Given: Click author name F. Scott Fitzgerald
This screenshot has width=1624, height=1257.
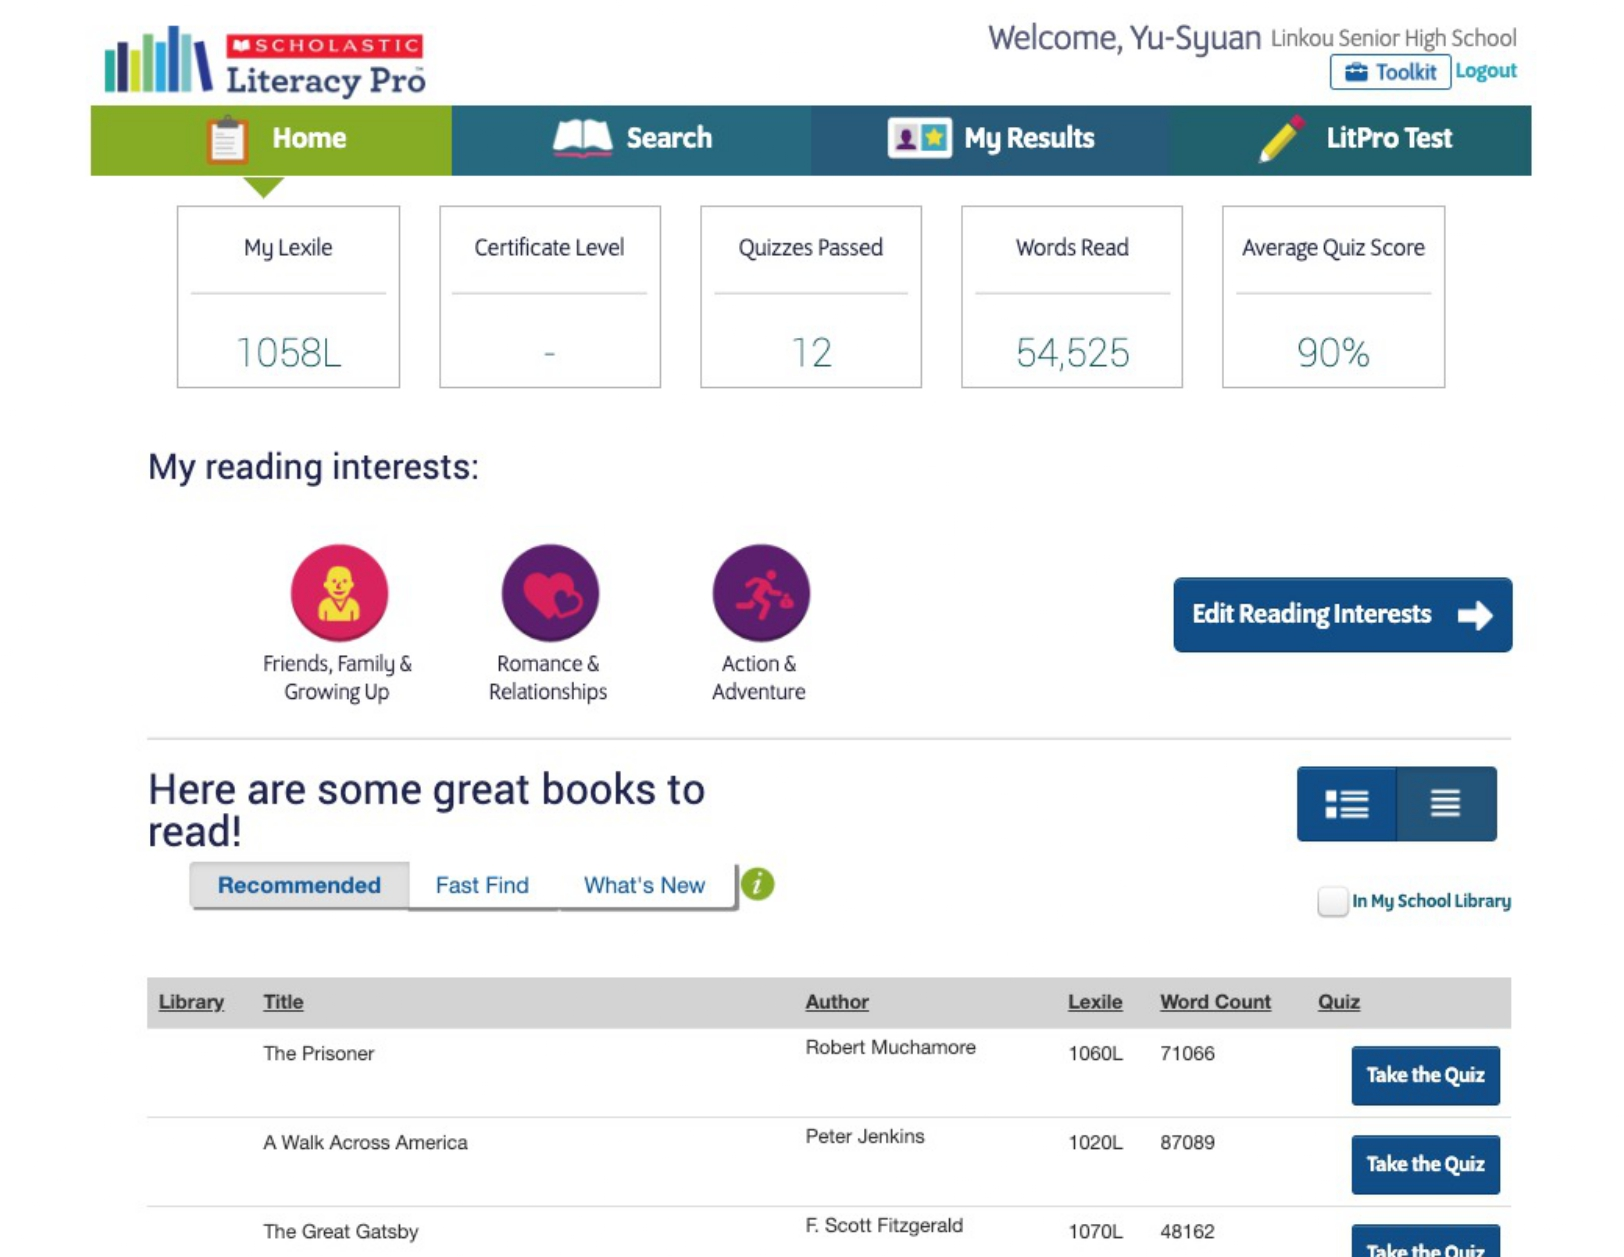Looking at the screenshot, I should tap(884, 1225).
